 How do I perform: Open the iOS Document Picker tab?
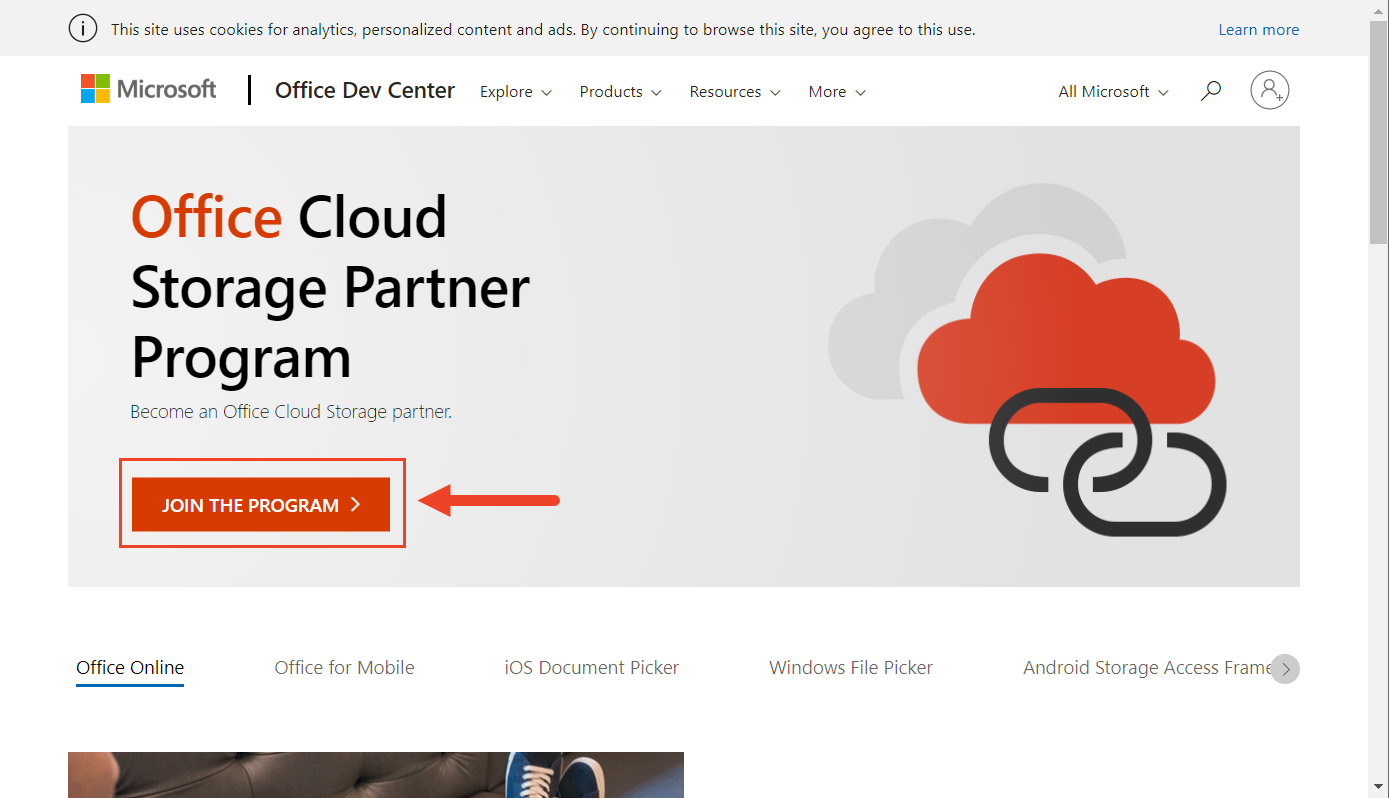(592, 667)
